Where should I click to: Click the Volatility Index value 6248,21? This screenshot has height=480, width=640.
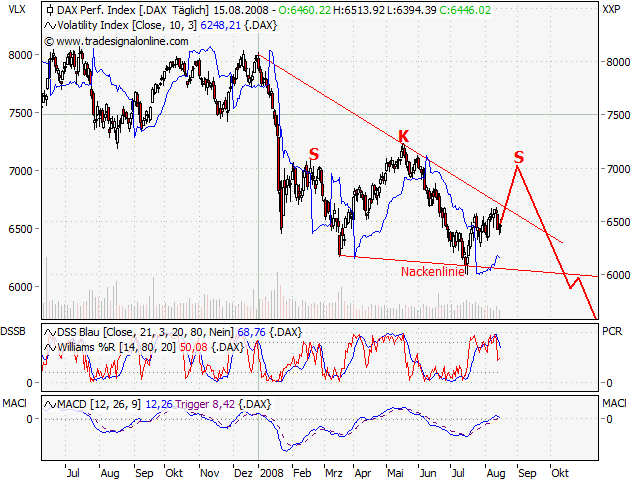click(220, 25)
